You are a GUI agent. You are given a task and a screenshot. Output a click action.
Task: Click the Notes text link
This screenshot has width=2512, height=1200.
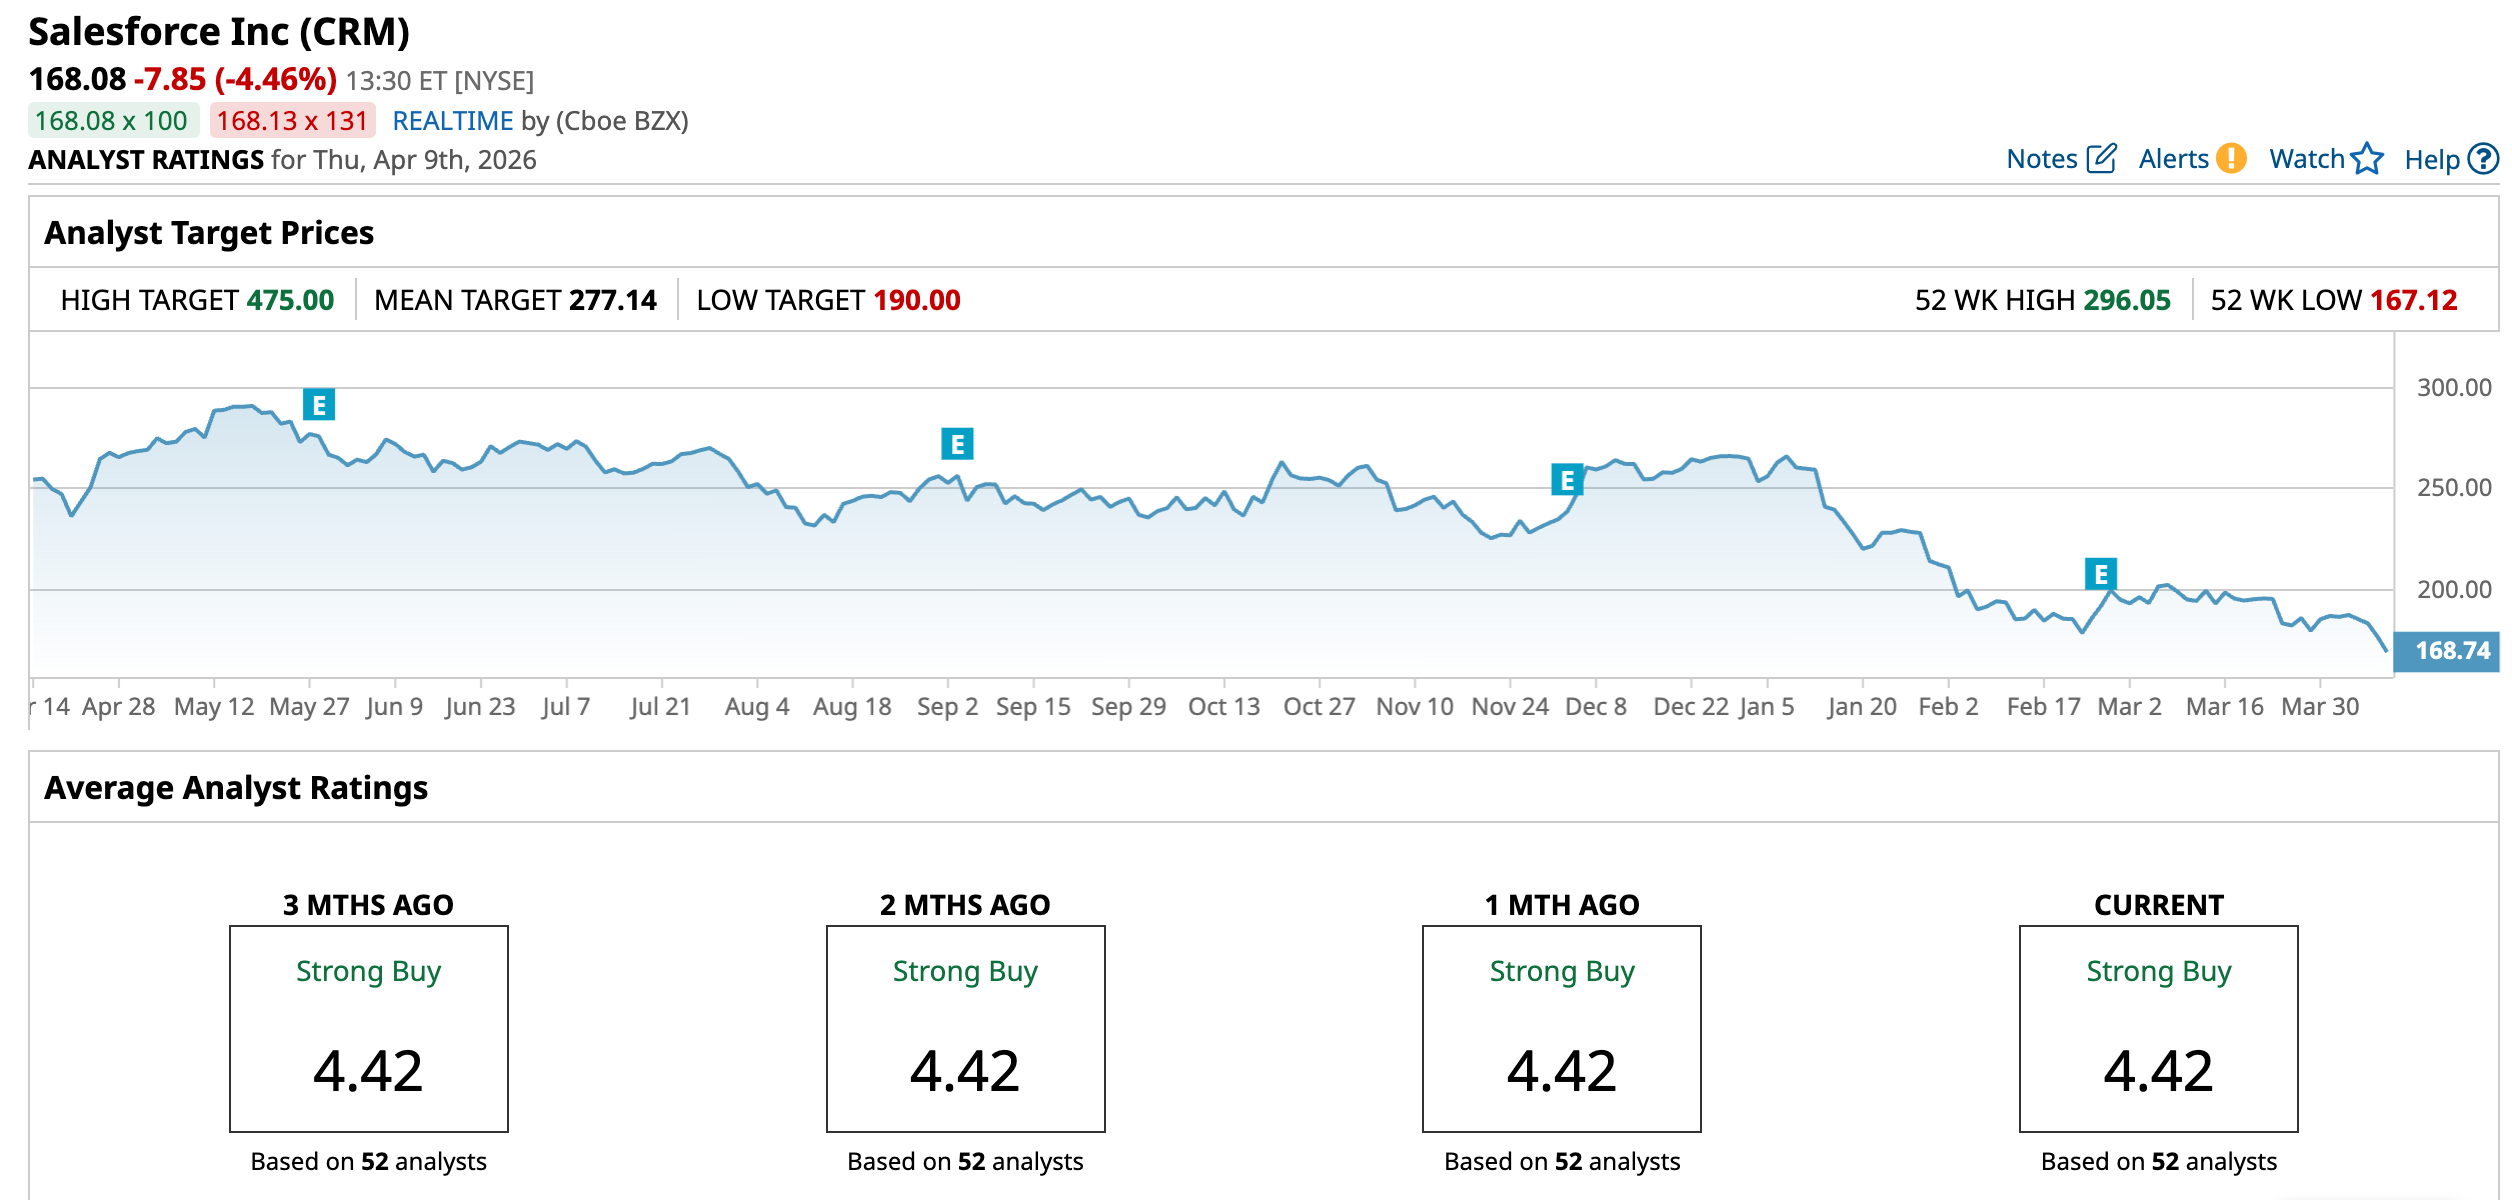click(x=2041, y=159)
